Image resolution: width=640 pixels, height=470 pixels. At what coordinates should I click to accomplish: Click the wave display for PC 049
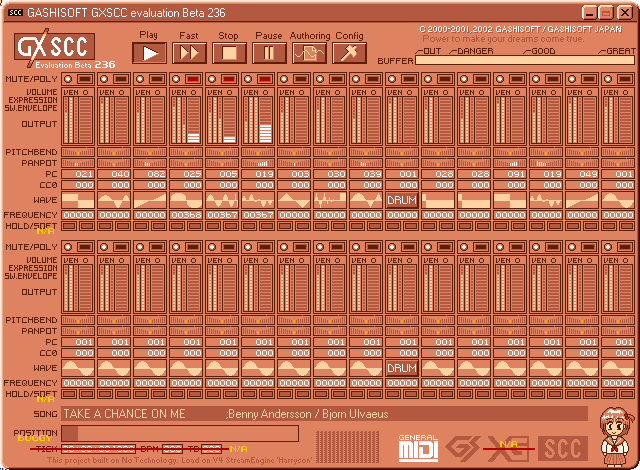tap(582, 200)
